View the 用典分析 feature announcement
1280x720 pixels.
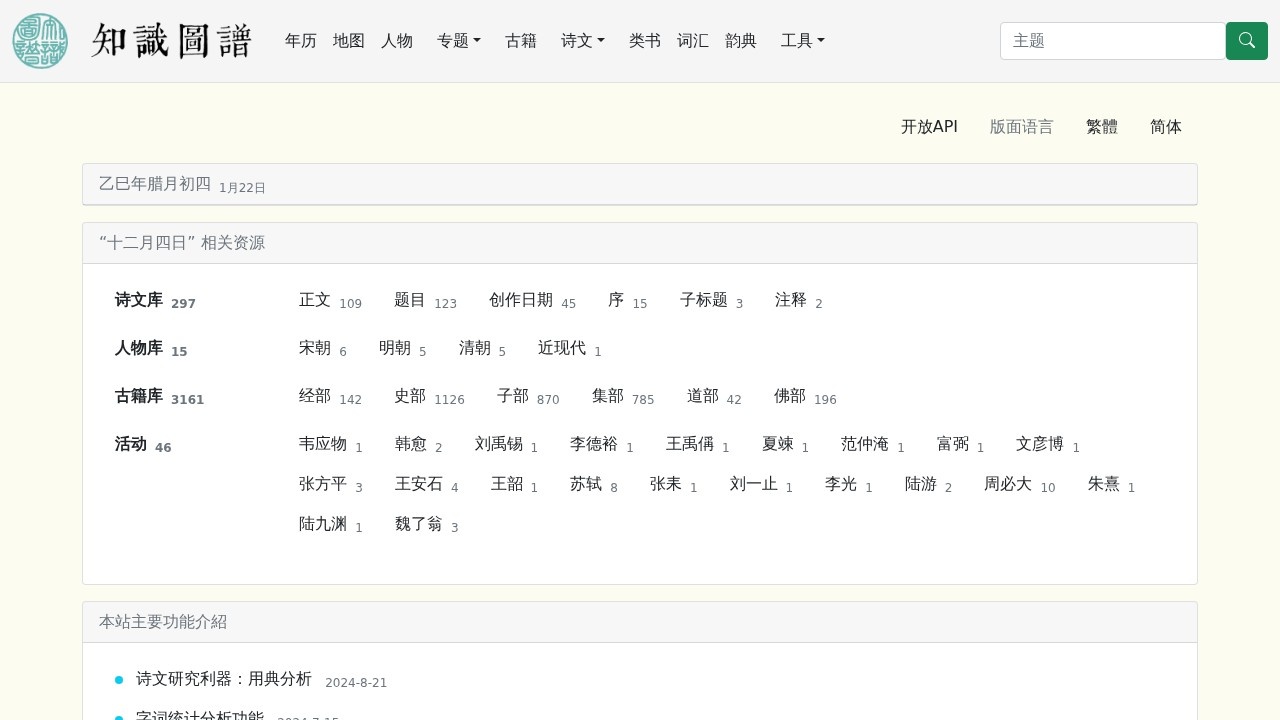(224, 678)
